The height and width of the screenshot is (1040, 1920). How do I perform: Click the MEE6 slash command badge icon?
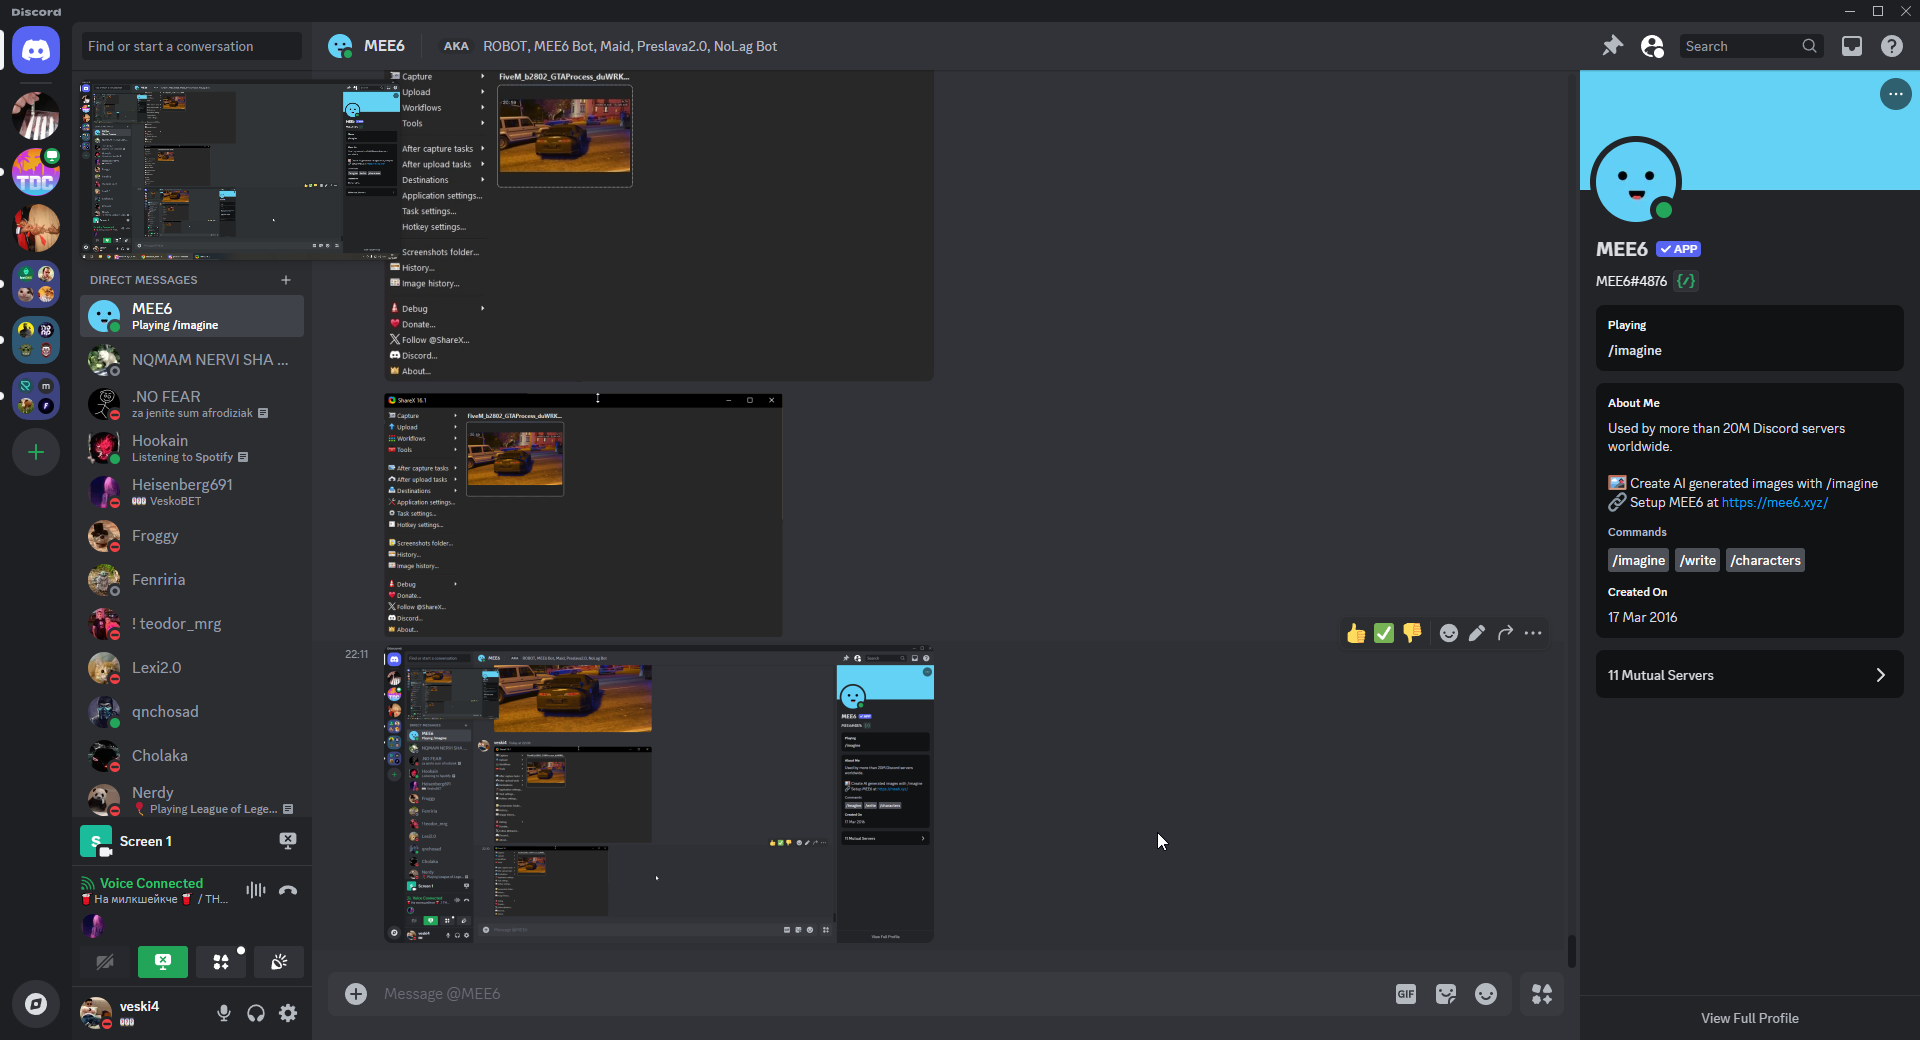(1686, 281)
